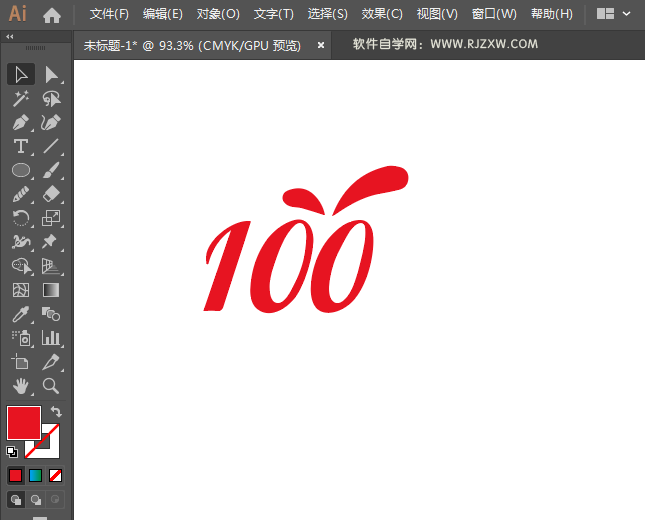Select the Shape Builder tool
Viewport: 645px width, 520px height.
tap(21, 266)
